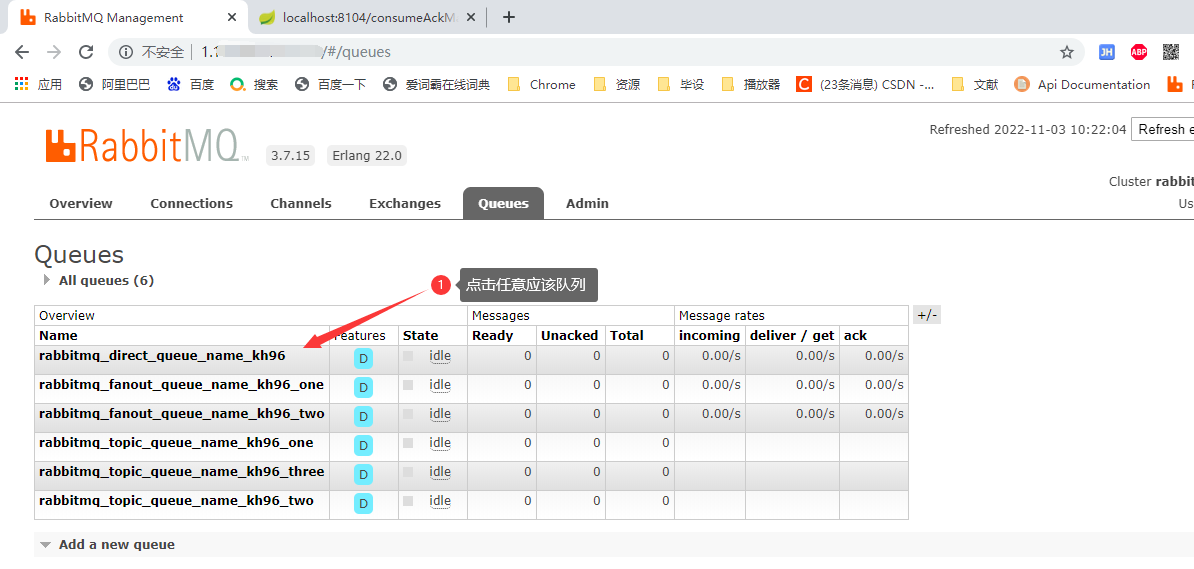The width and height of the screenshot is (1194, 569).
Task: Open queue rabbitmq_topic_queue_name_kh96_one
Action: point(176,443)
